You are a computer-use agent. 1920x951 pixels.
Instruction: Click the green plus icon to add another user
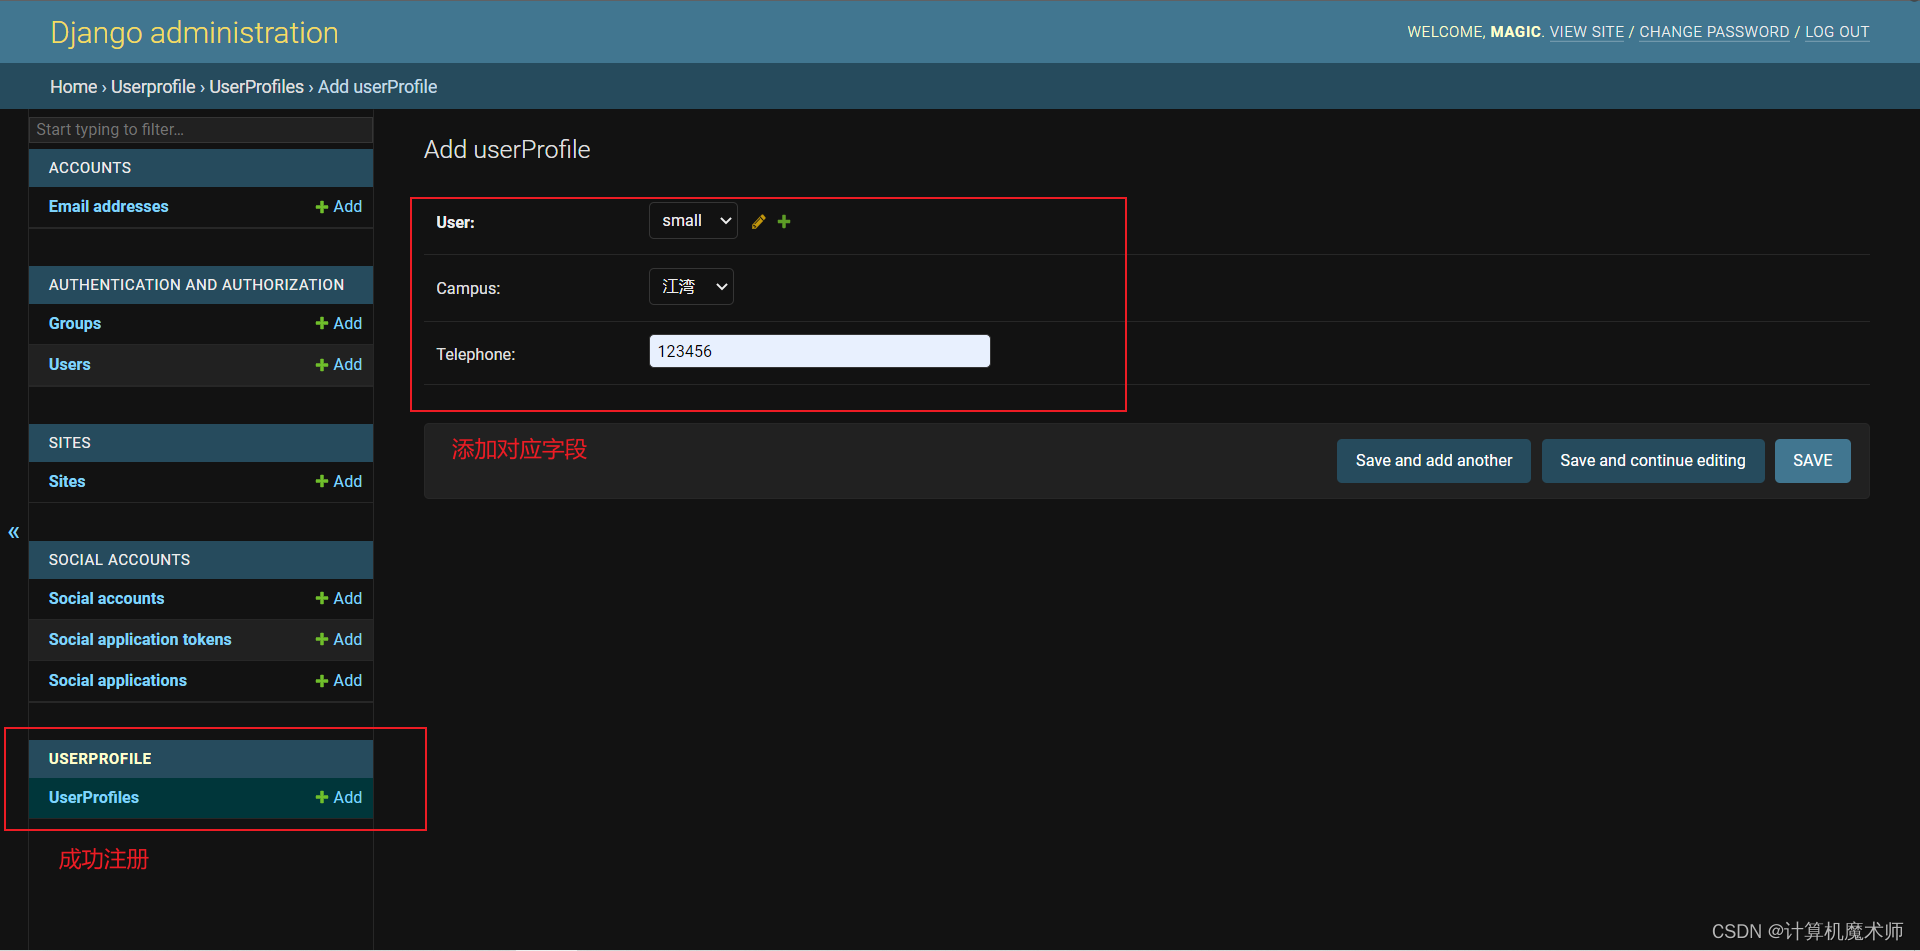(x=784, y=222)
